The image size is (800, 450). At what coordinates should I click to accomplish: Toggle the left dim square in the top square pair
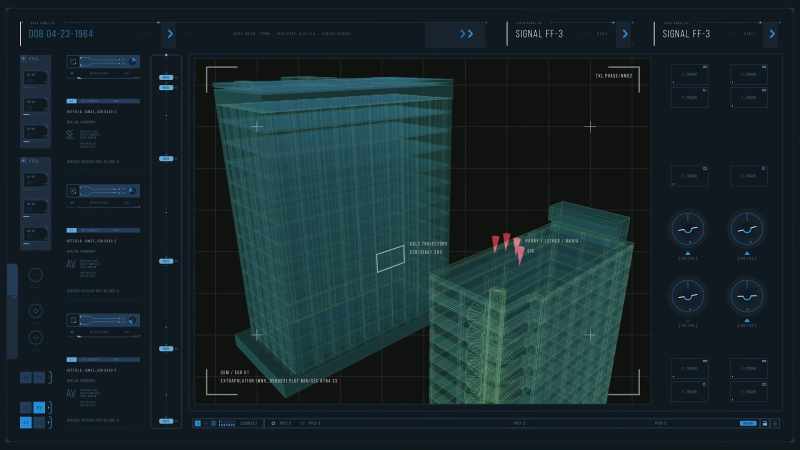coord(26,378)
